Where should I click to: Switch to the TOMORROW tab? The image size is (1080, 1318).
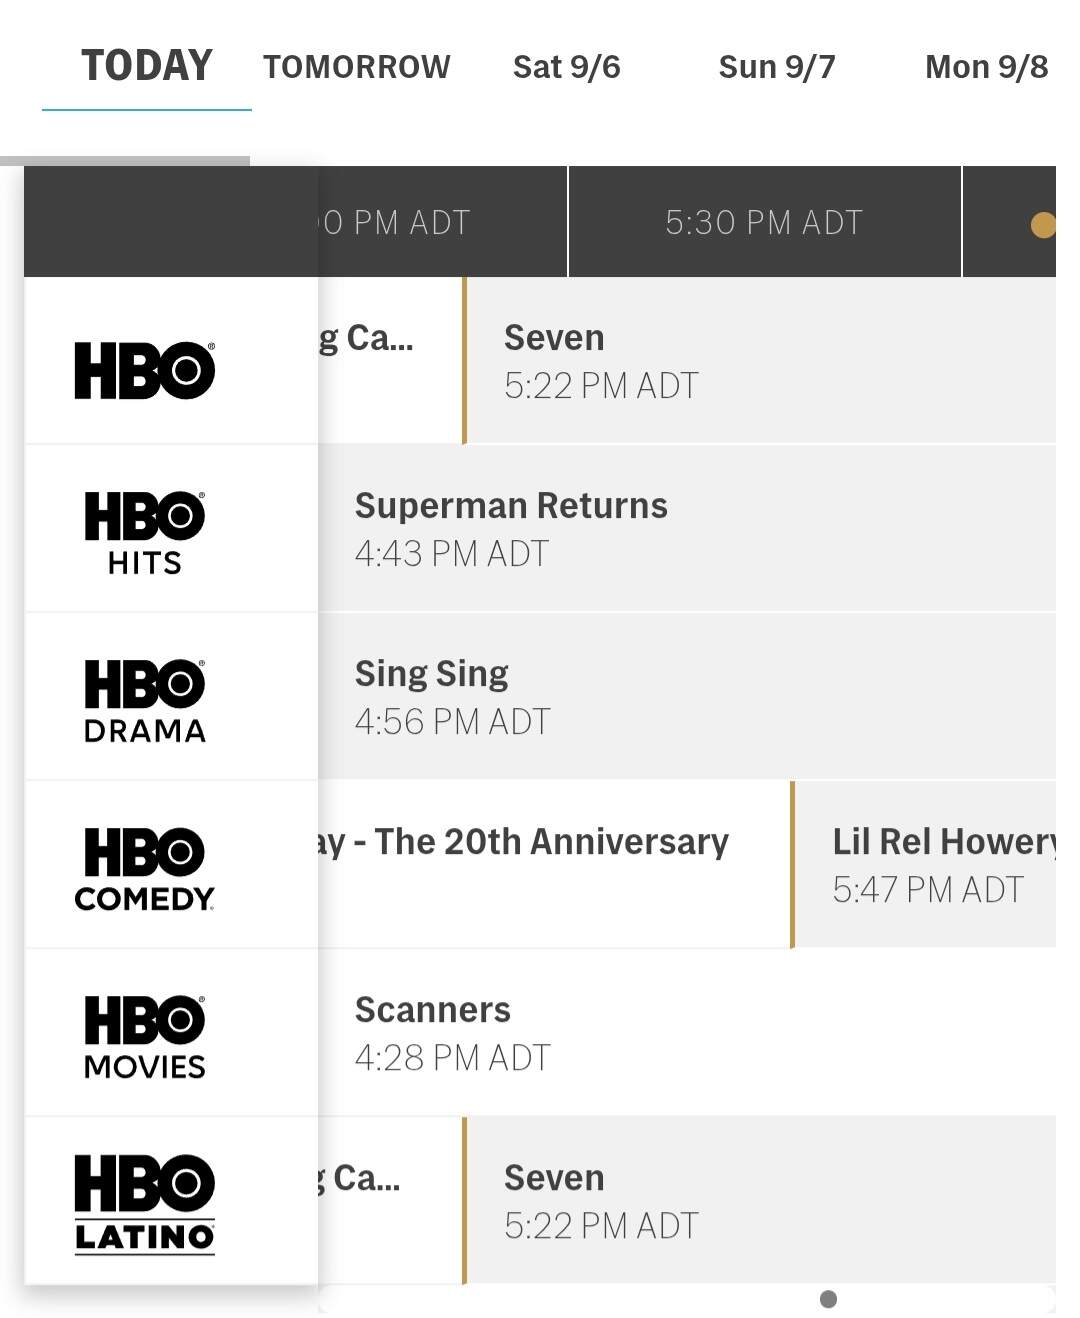[x=356, y=67]
